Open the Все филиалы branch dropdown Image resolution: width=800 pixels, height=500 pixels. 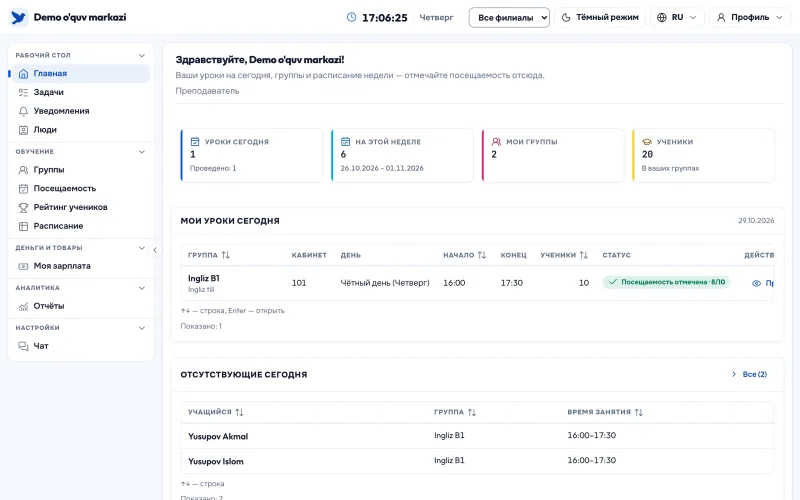tap(509, 17)
